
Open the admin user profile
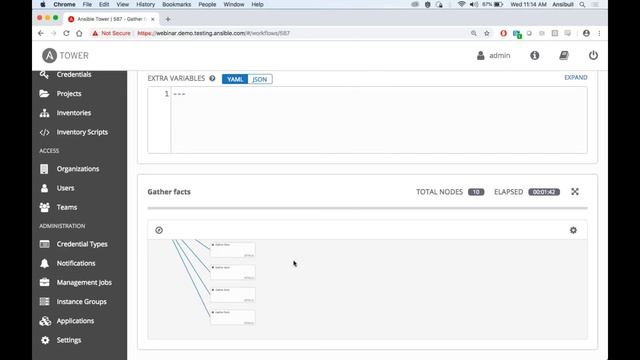493,56
